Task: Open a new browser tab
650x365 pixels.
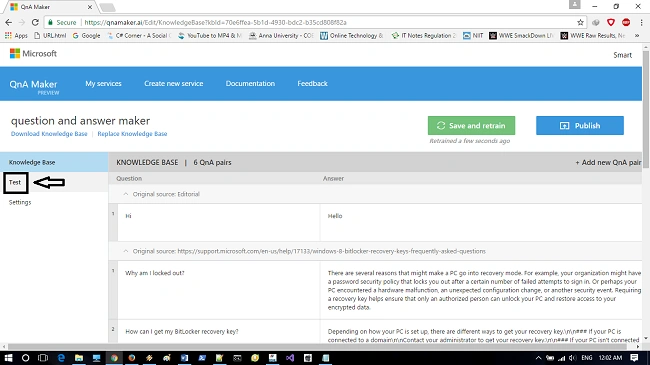Action: [107, 7]
